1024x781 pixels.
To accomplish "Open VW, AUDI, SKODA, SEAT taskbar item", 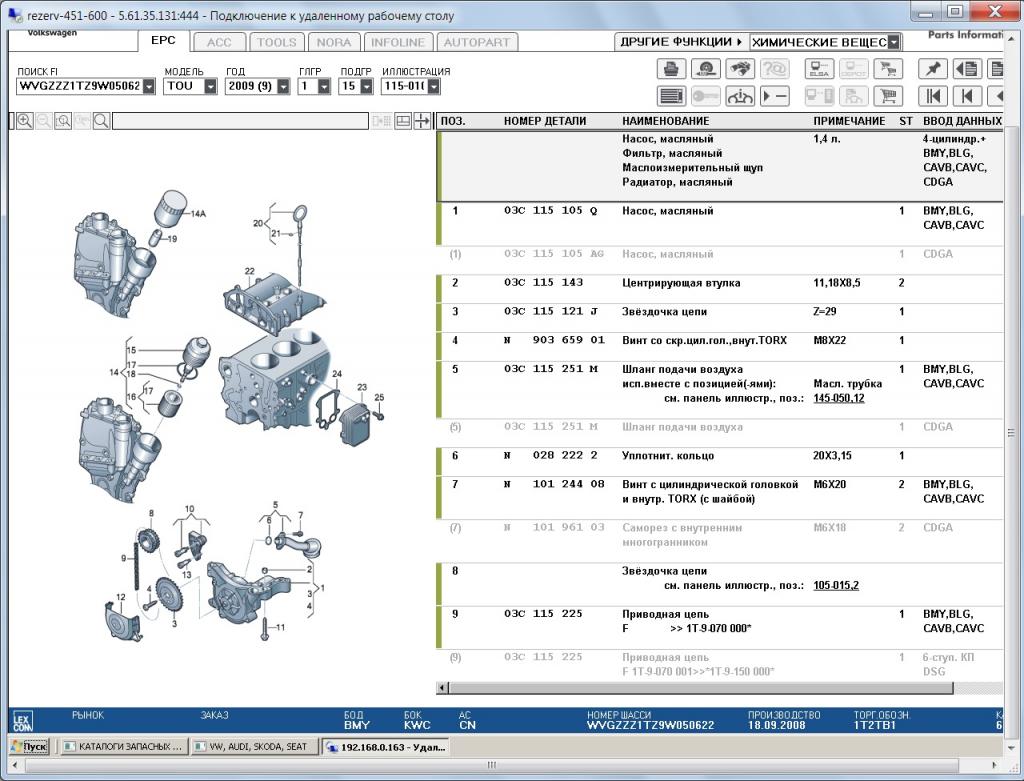I will (256, 746).
